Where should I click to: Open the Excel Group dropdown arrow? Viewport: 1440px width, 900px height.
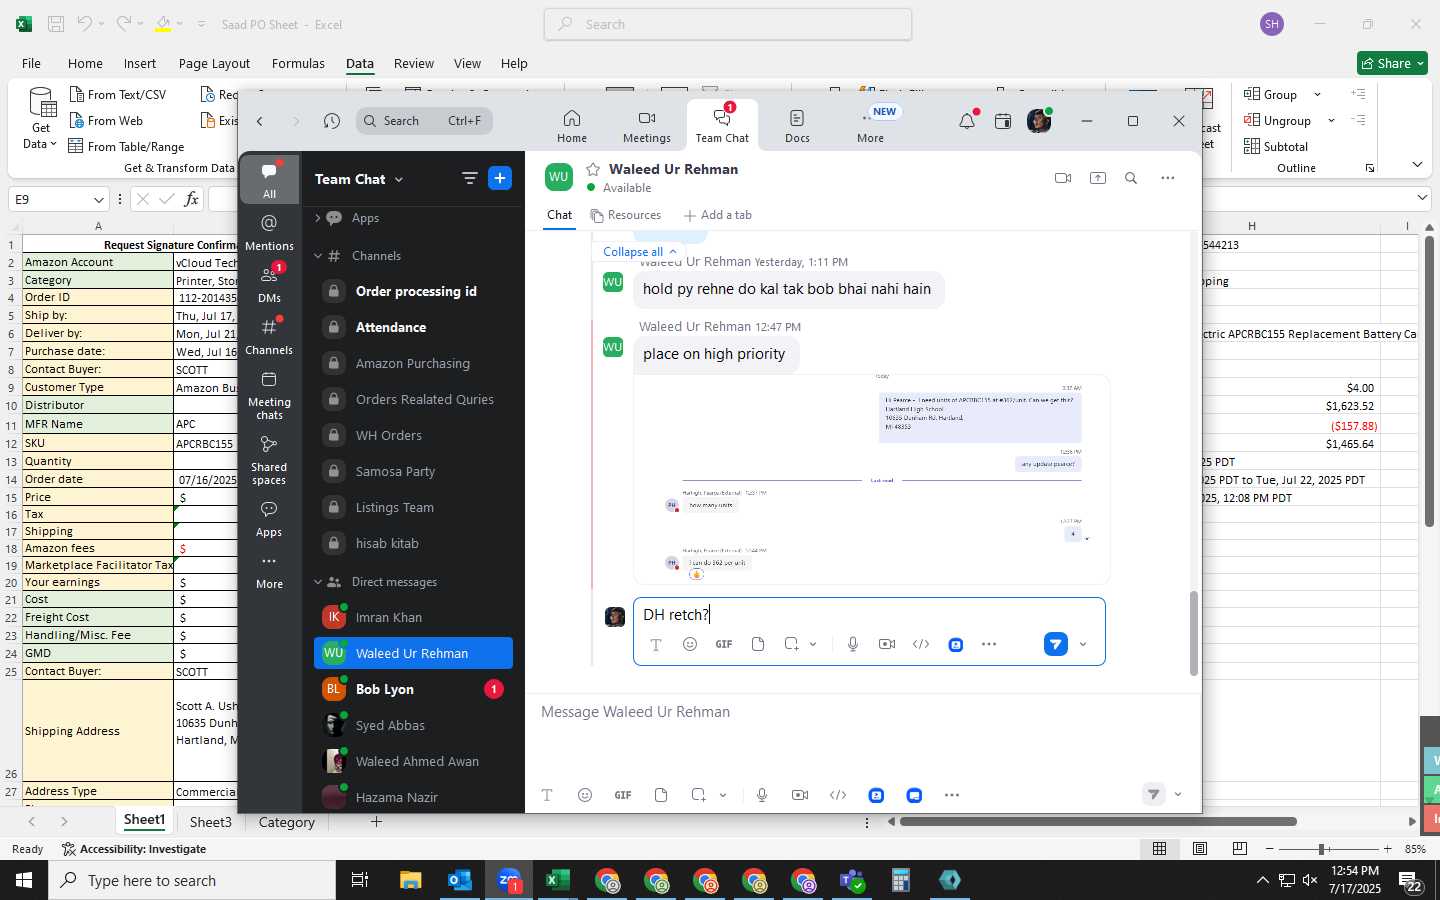[1317, 95]
